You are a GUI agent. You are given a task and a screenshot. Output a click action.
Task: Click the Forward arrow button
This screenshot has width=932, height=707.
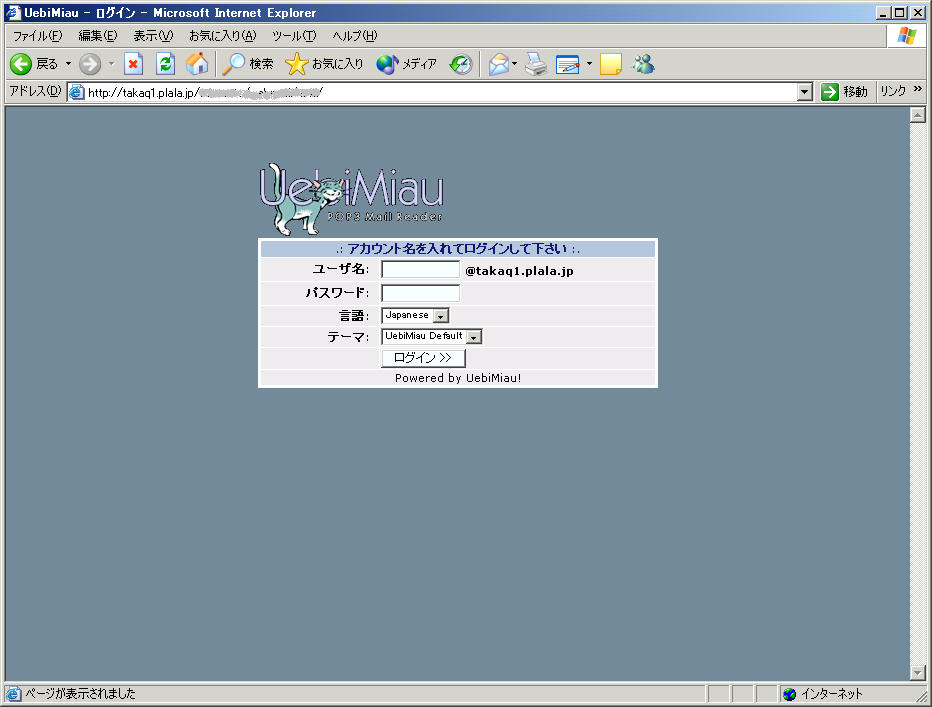click(x=90, y=64)
